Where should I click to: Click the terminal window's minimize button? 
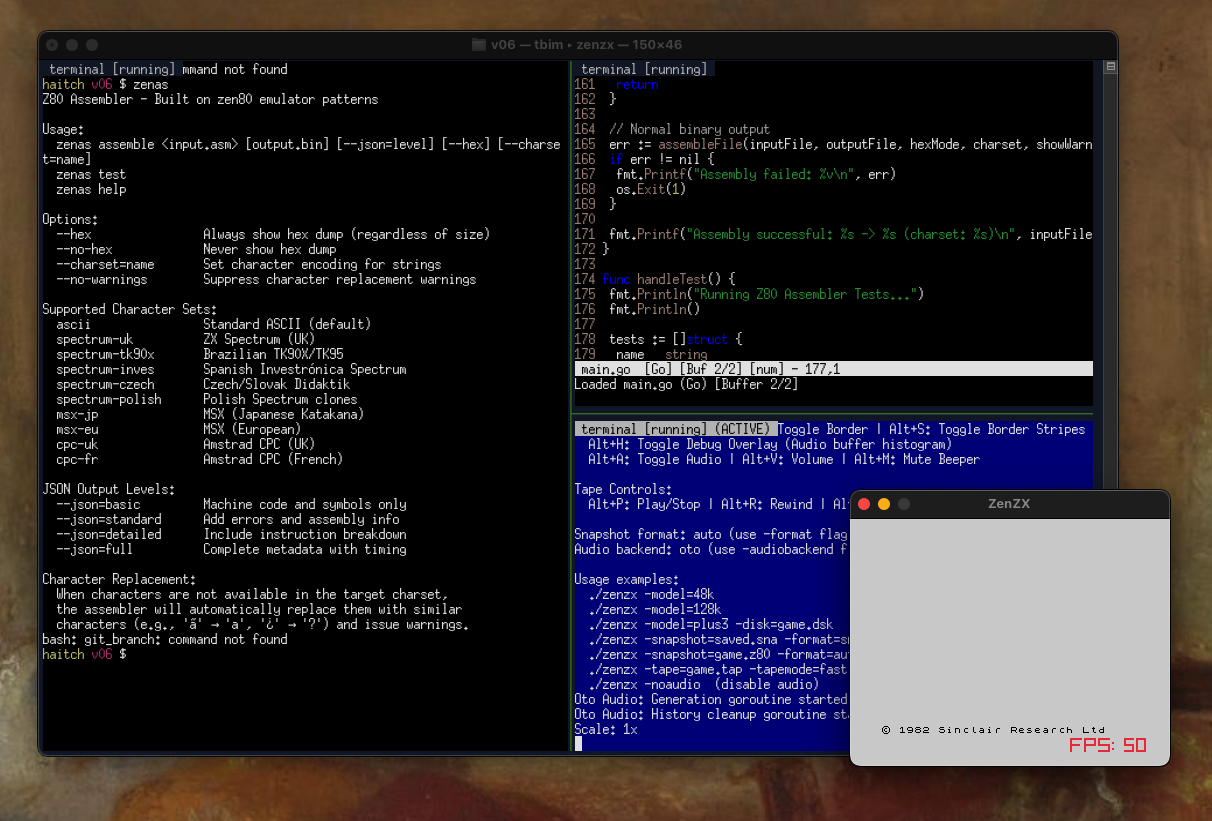point(72,45)
